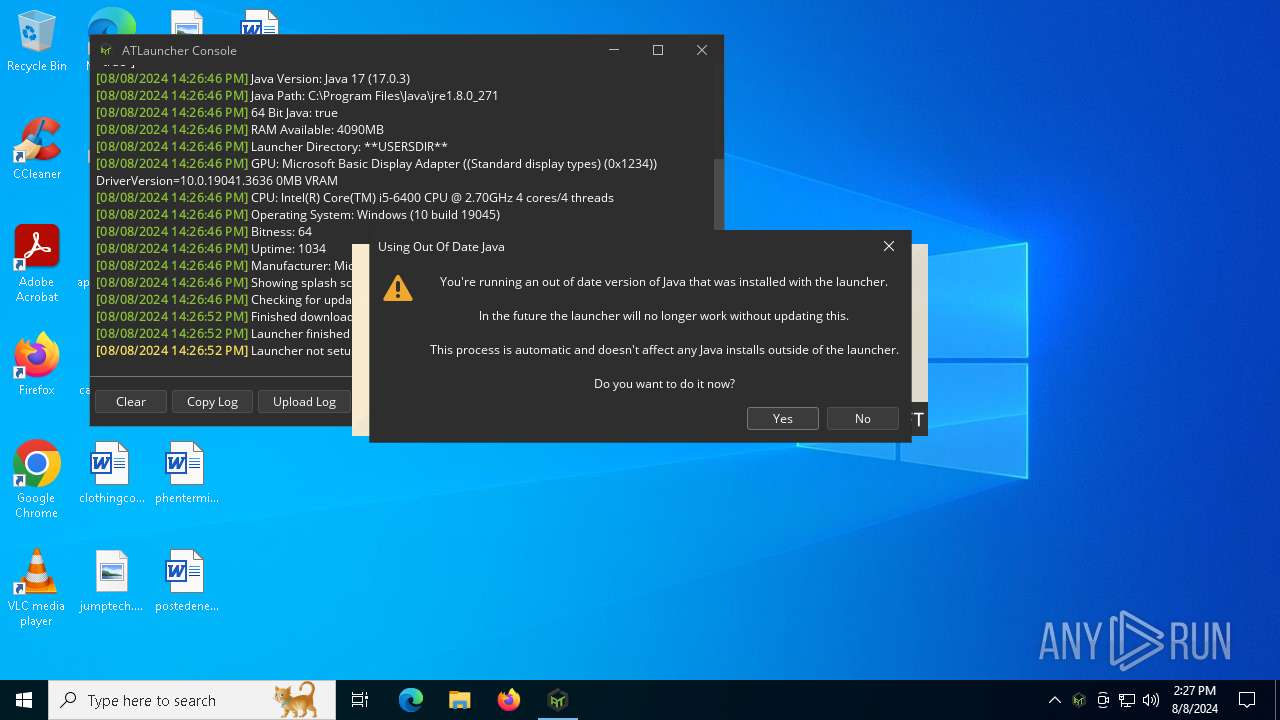Click the taskbar search box
This screenshot has height=720, width=1280.
[x=192, y=700]
